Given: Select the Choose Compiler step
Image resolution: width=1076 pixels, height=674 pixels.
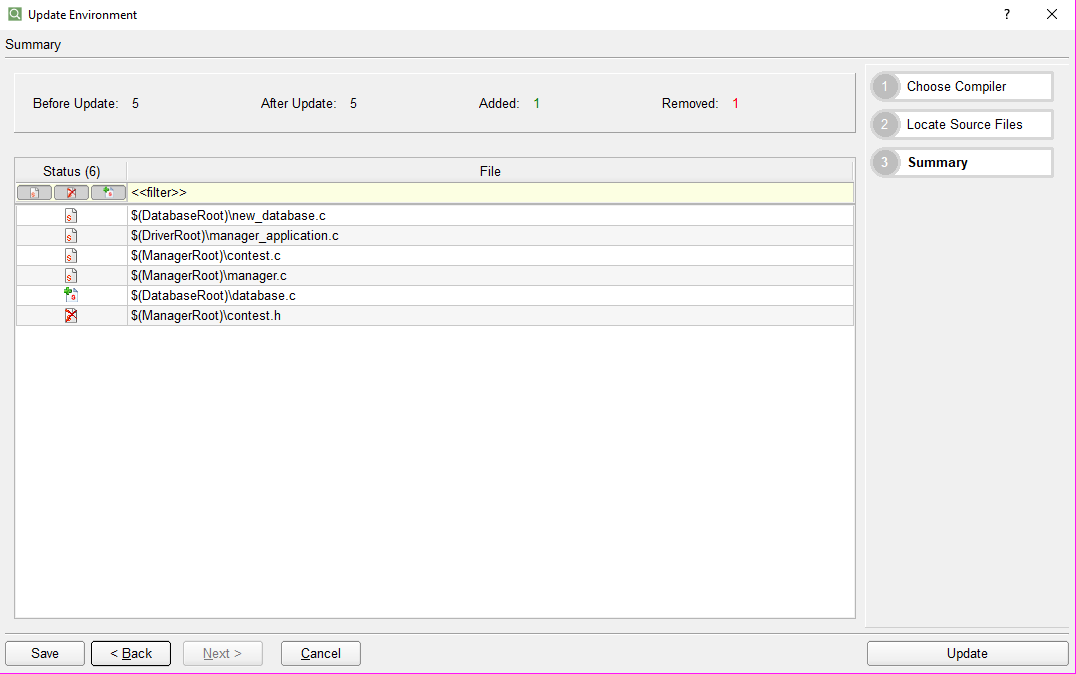Looking at the screenshot, I should (960, 86).
